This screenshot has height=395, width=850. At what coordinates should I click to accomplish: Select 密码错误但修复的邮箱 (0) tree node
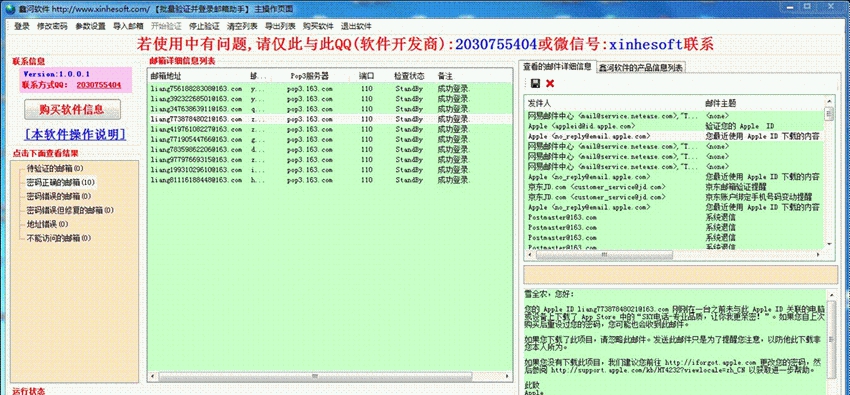tap(70, 210)
